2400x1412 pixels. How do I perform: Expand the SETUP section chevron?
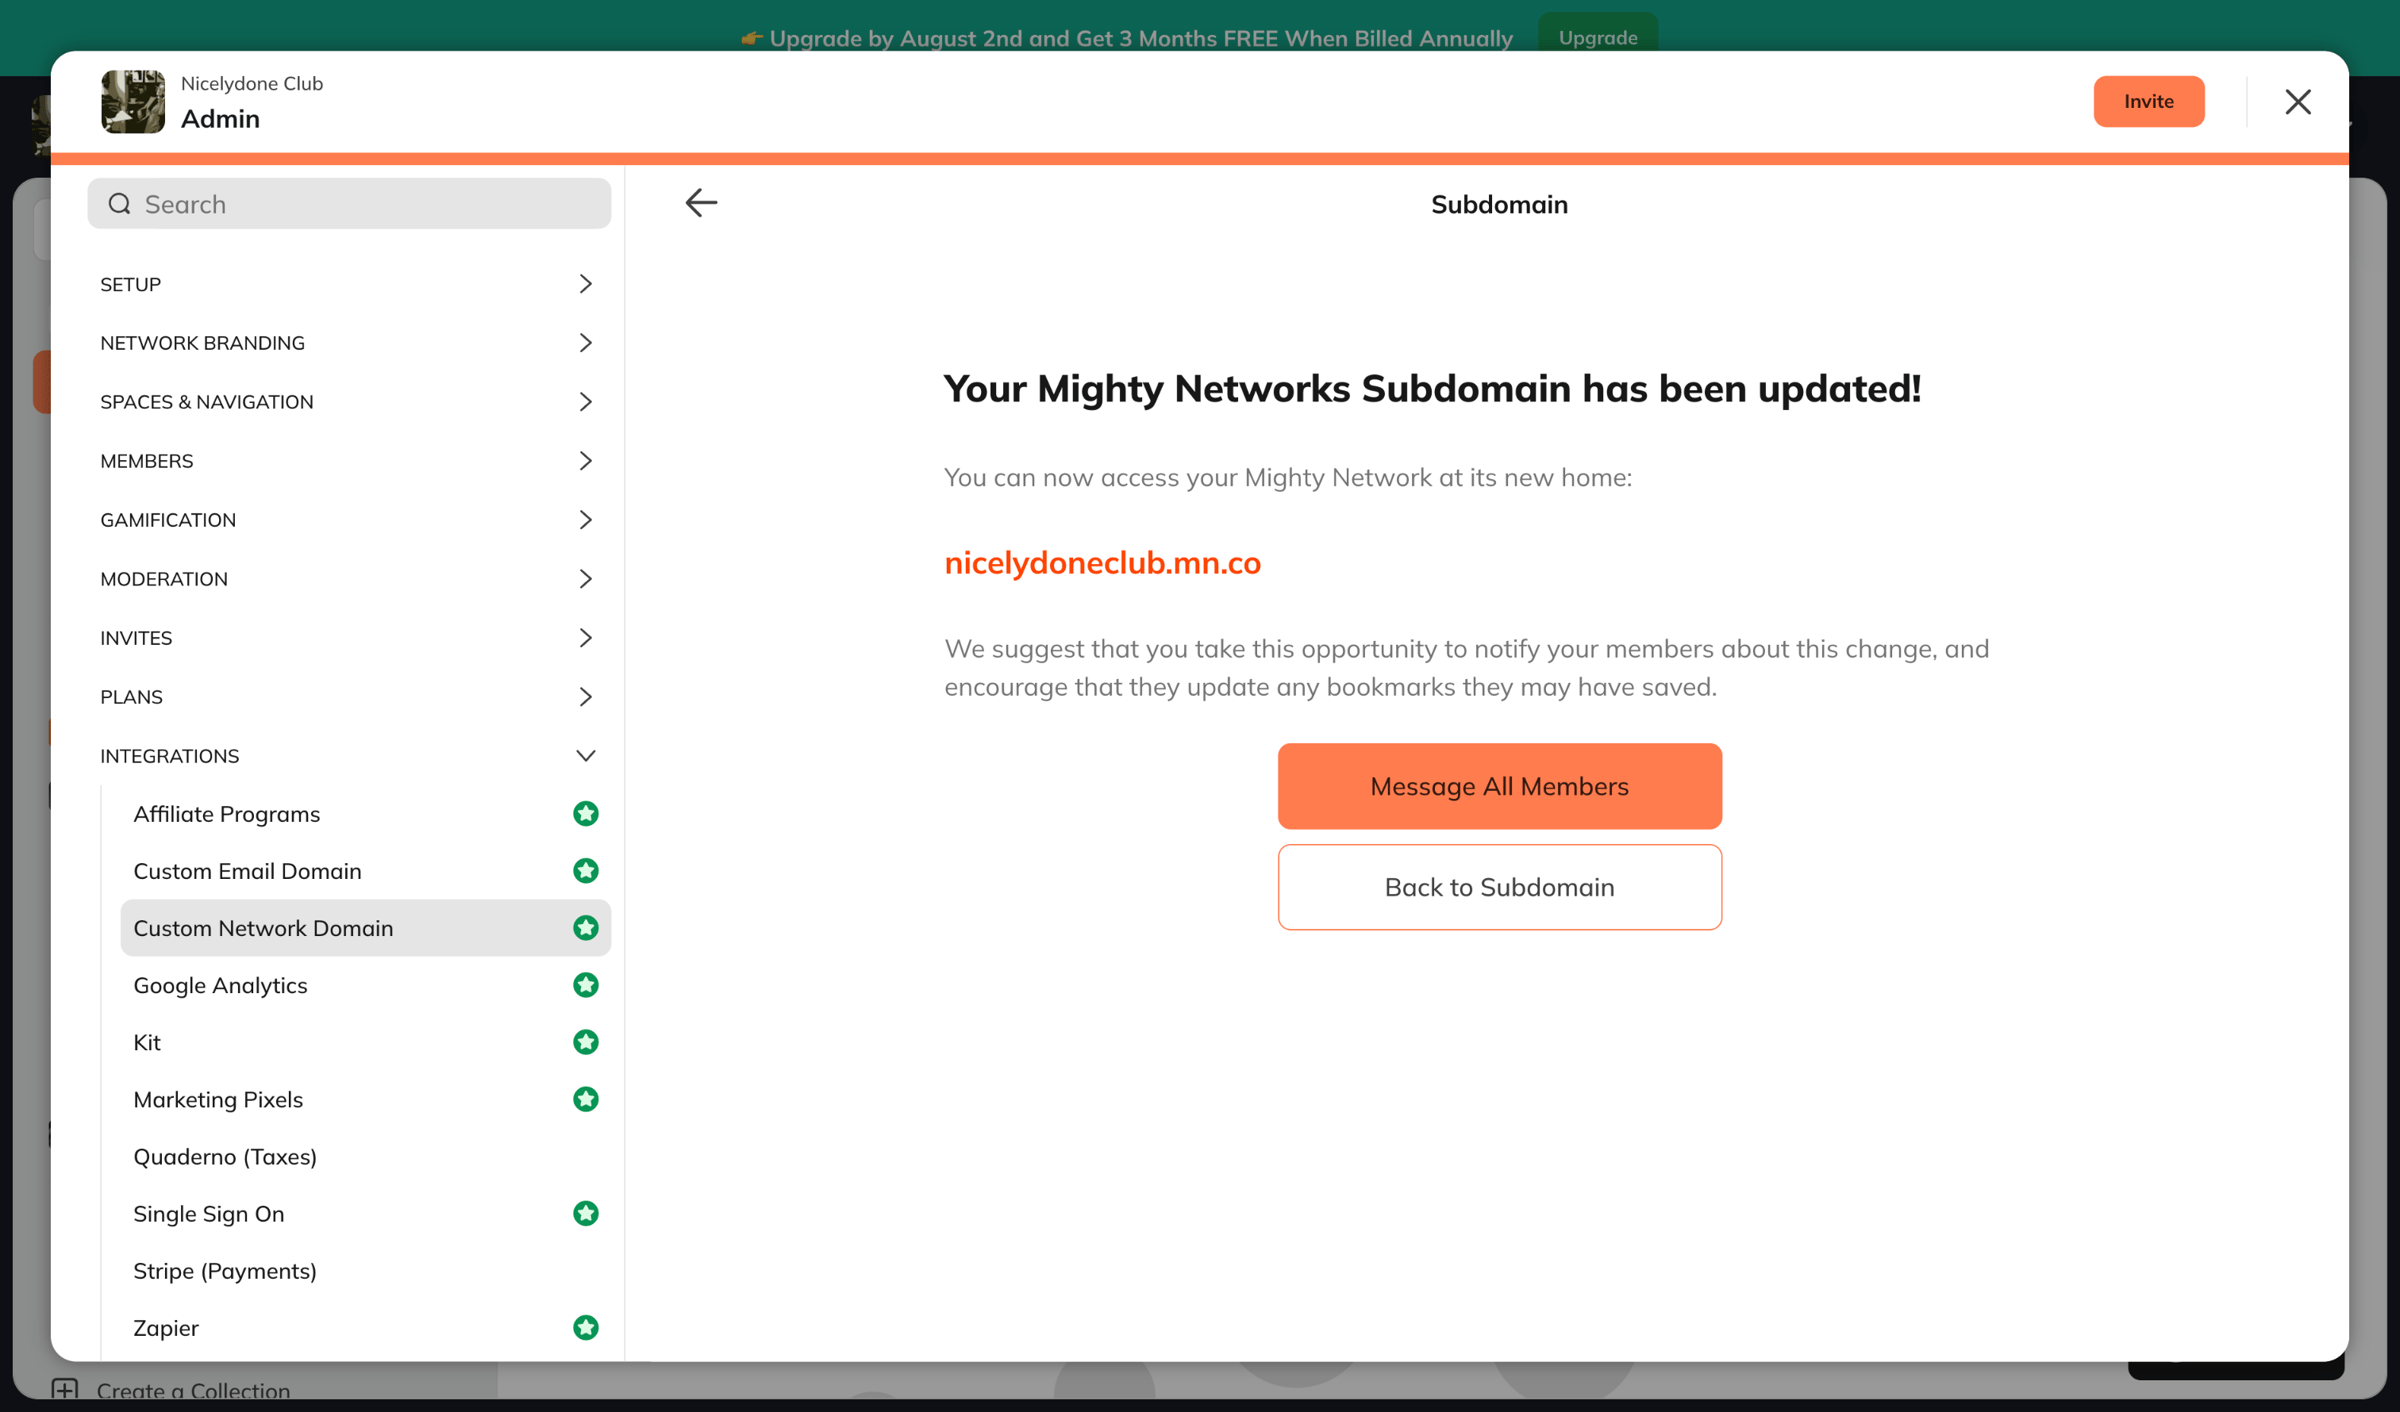(586, 284)
